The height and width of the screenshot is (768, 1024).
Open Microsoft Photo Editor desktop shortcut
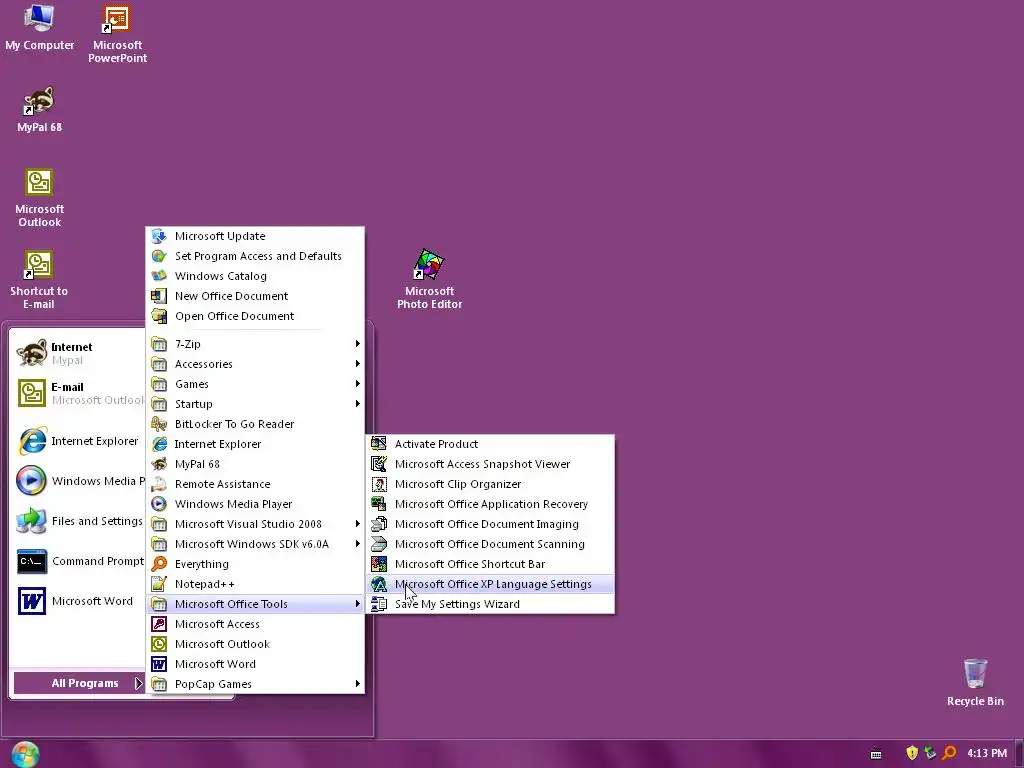click(x=429, y=280)
